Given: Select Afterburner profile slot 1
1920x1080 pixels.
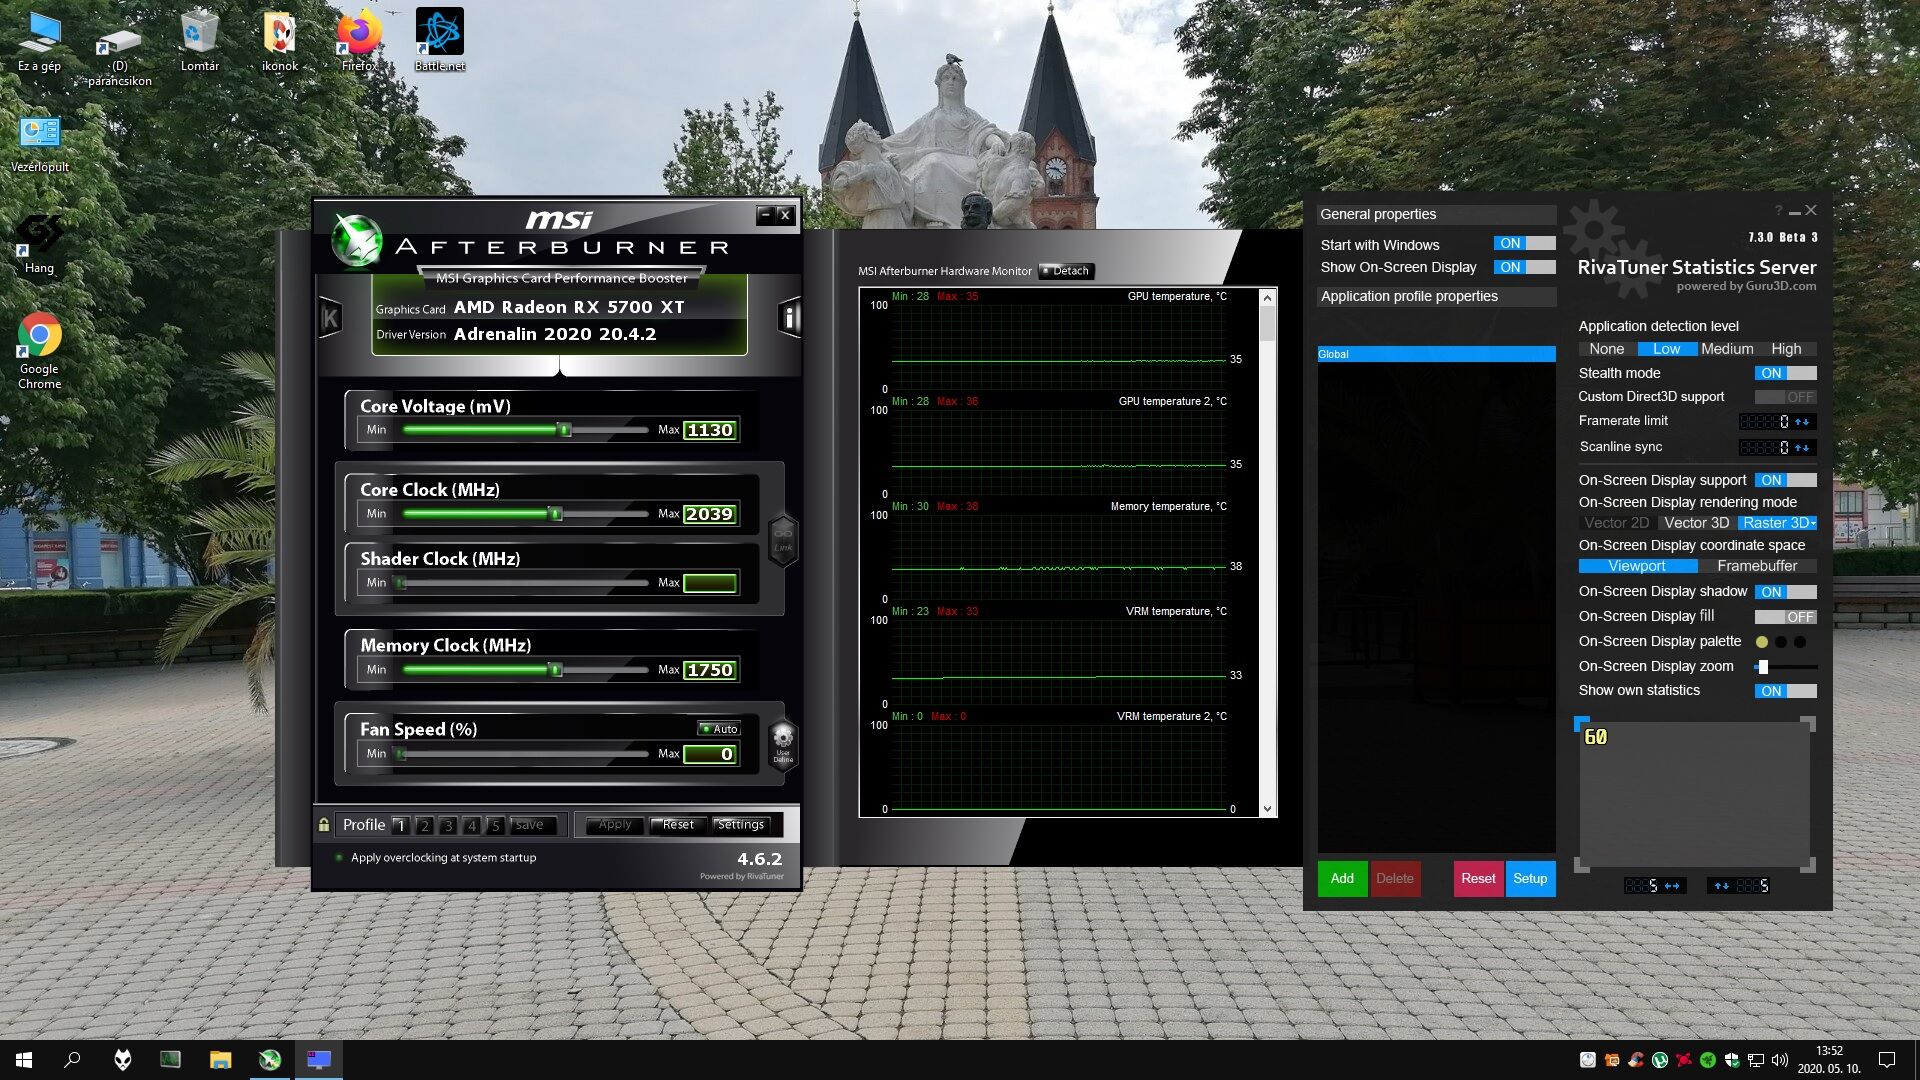Looking at the screenshot, I should [x=401, y=826].
